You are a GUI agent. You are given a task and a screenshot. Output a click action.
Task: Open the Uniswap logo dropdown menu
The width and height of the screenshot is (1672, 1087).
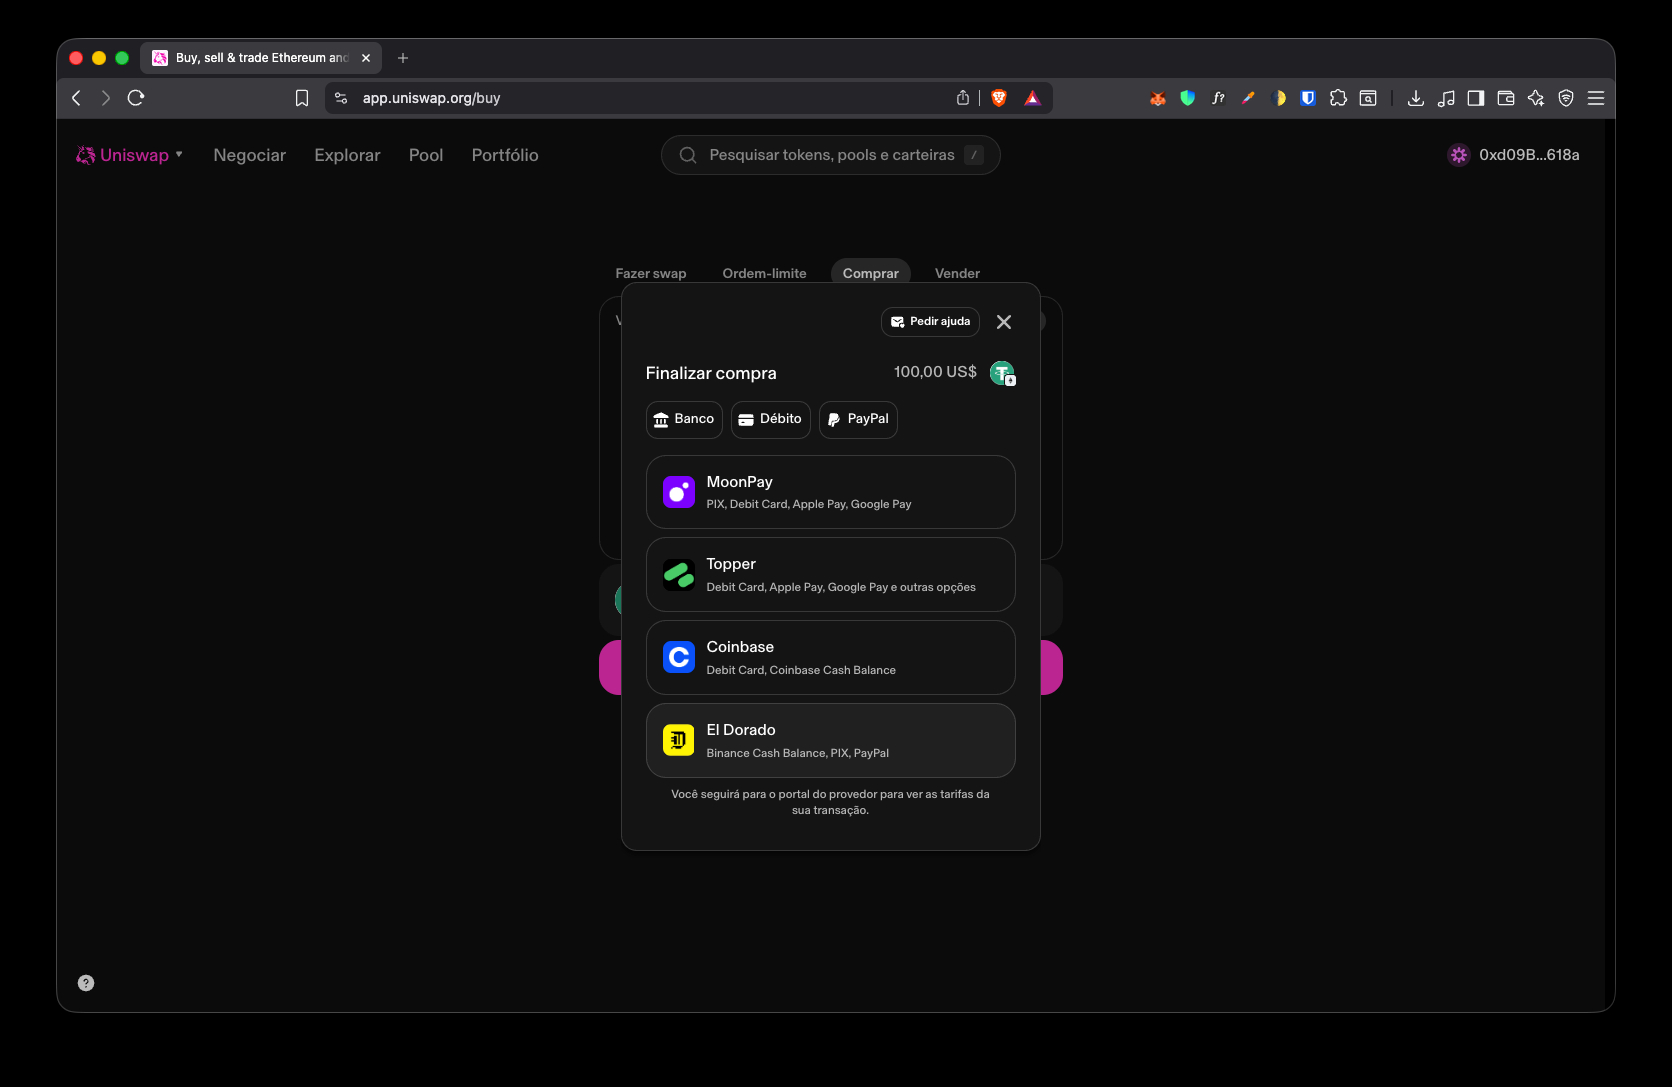pos(130,155)
